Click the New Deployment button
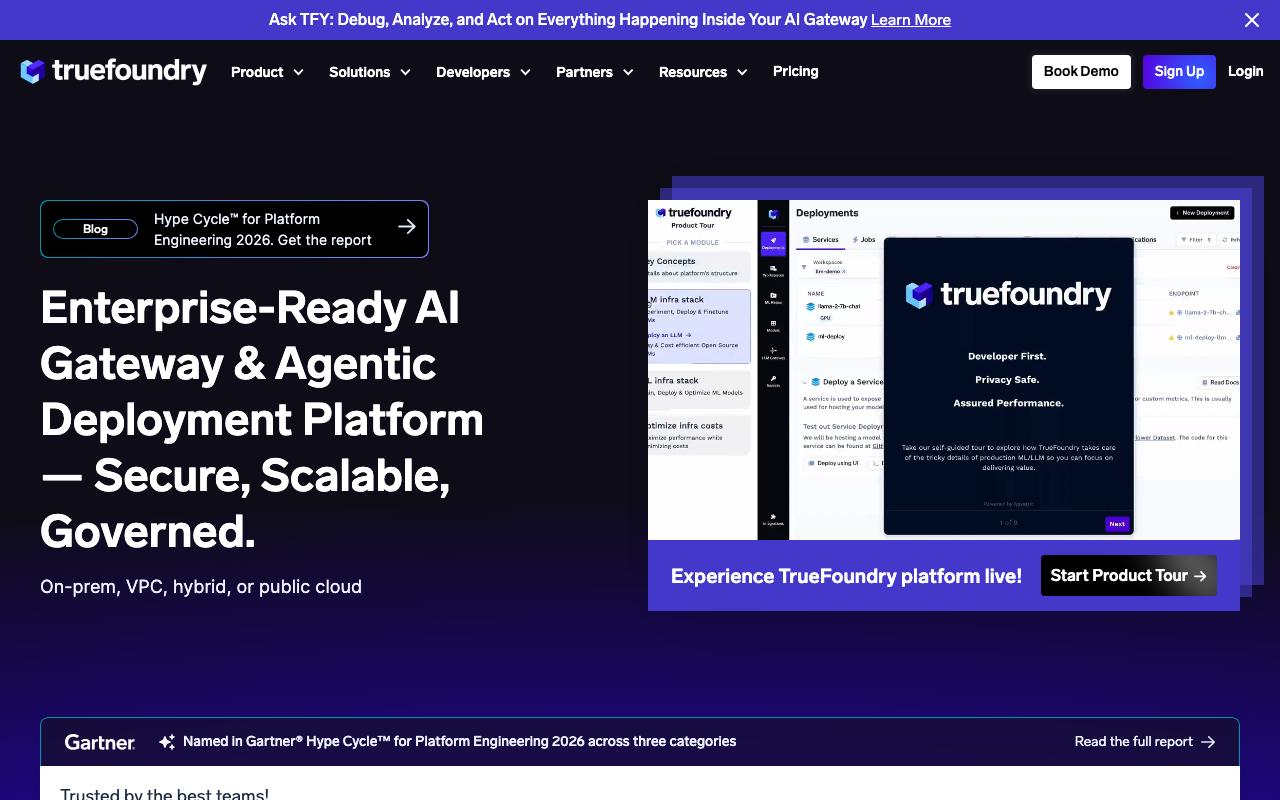This screenshot has height=800, width=1280. 1202,213
